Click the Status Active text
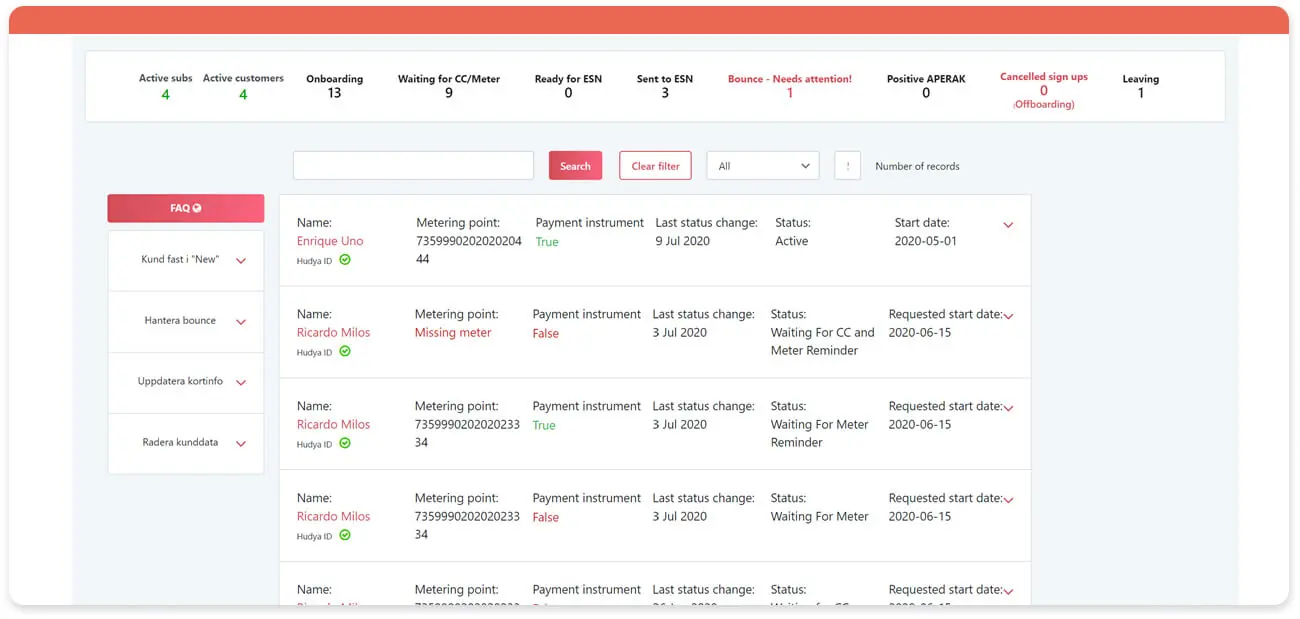 (x=791, y=241)
